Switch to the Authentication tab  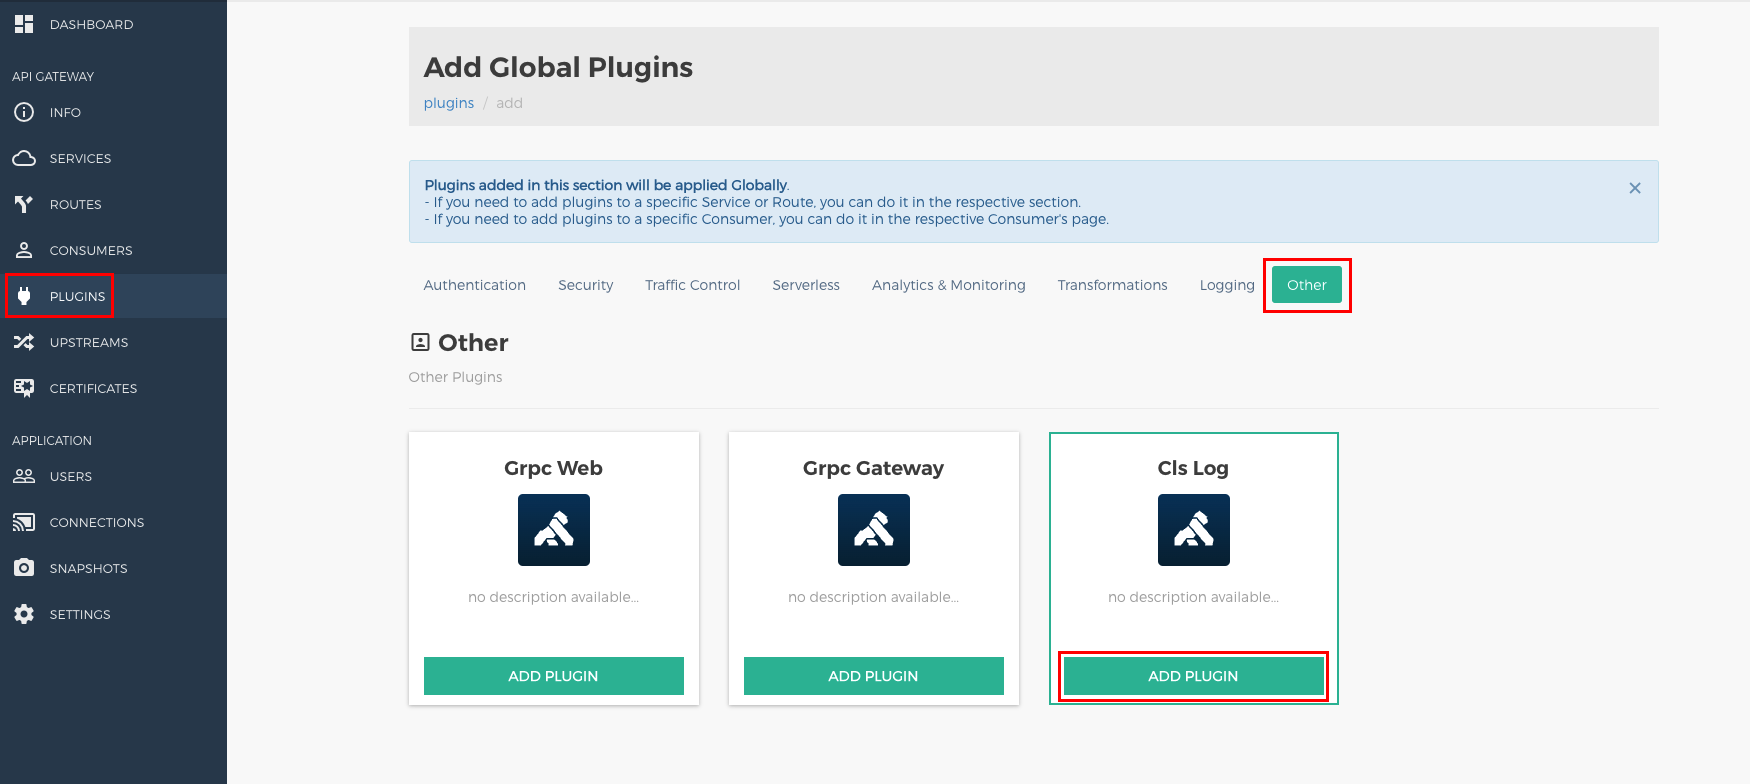point(475,285)
